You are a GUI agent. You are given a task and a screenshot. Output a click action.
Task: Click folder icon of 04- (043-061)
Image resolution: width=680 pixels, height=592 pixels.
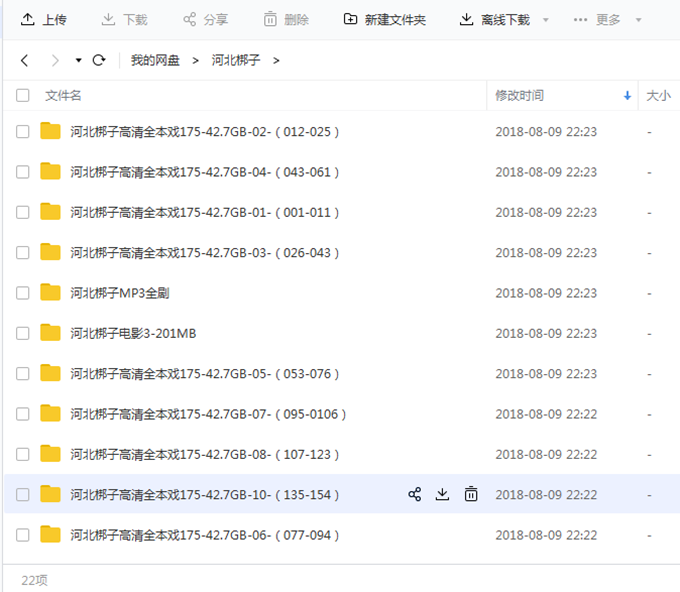tap(50, 171)
